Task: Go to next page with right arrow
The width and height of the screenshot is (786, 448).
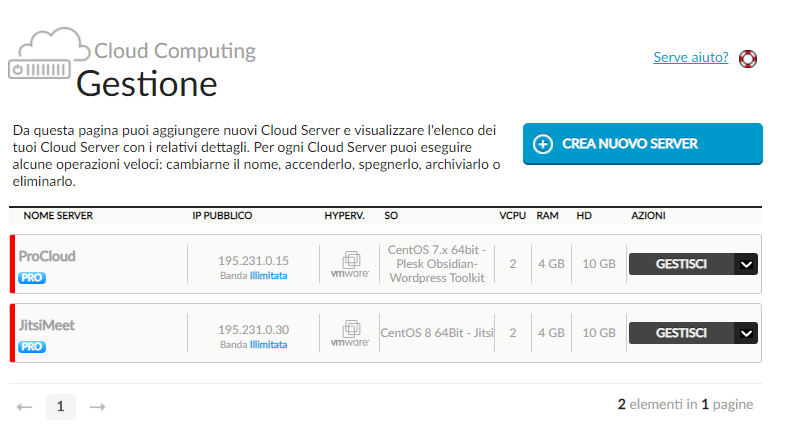Action: (x=97, y=407)
